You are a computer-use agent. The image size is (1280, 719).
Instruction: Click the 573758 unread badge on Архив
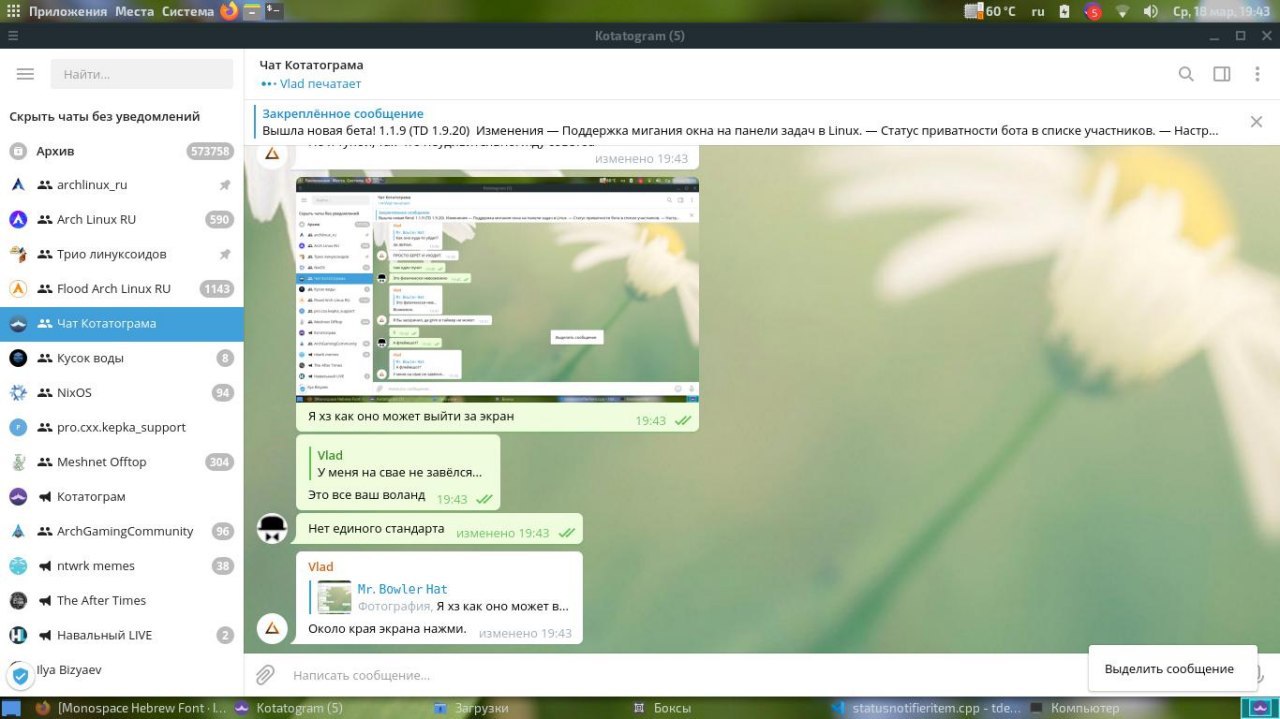pos(209,151)
